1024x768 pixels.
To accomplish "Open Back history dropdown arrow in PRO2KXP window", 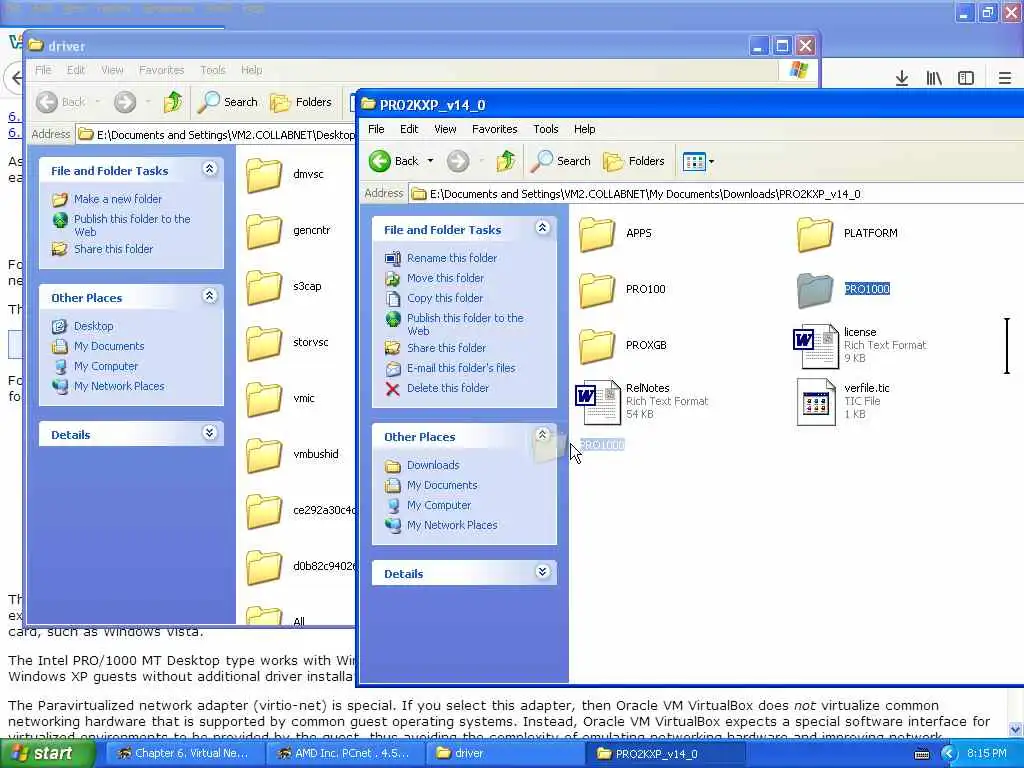I will 430,161.
